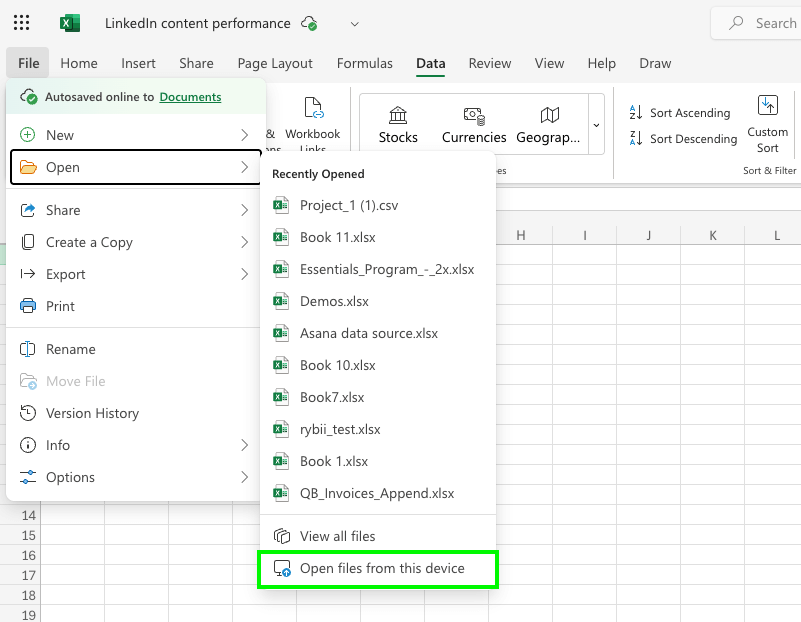Switch to the Page Layout tab

pos(275,63)
